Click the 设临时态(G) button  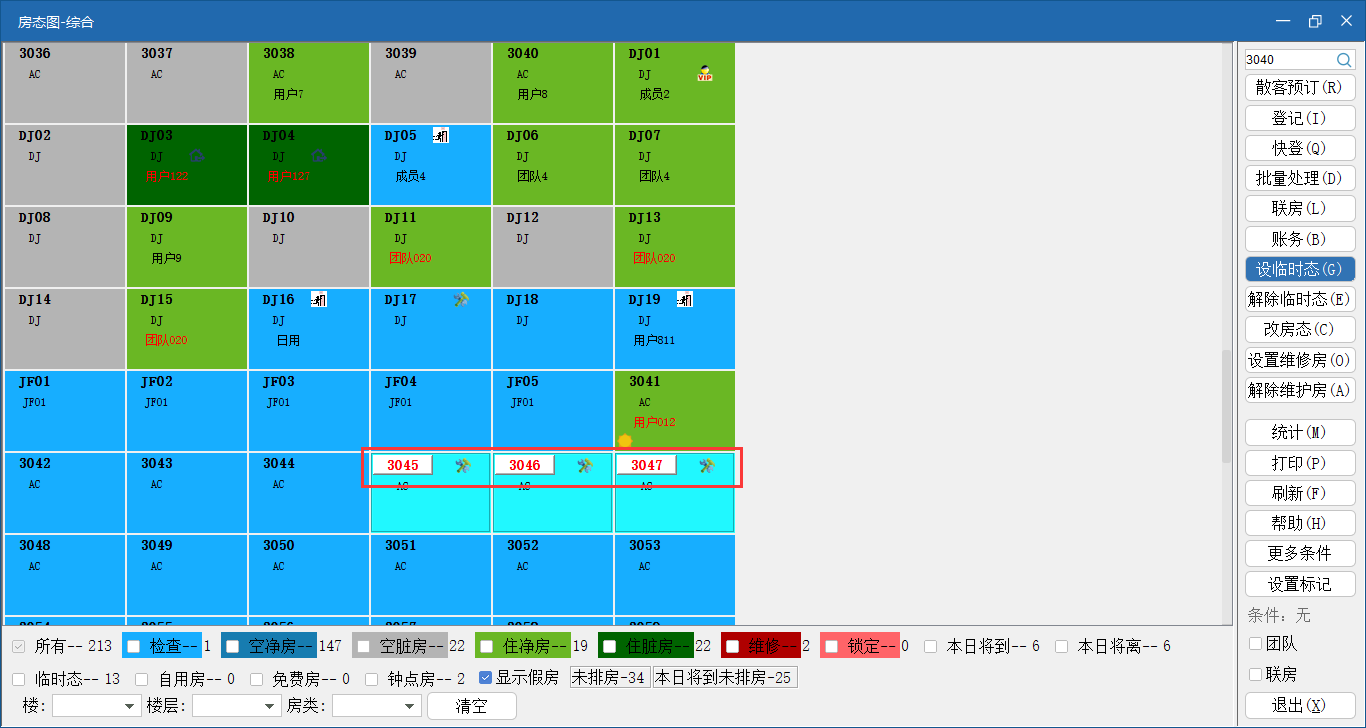point(1300,269)
